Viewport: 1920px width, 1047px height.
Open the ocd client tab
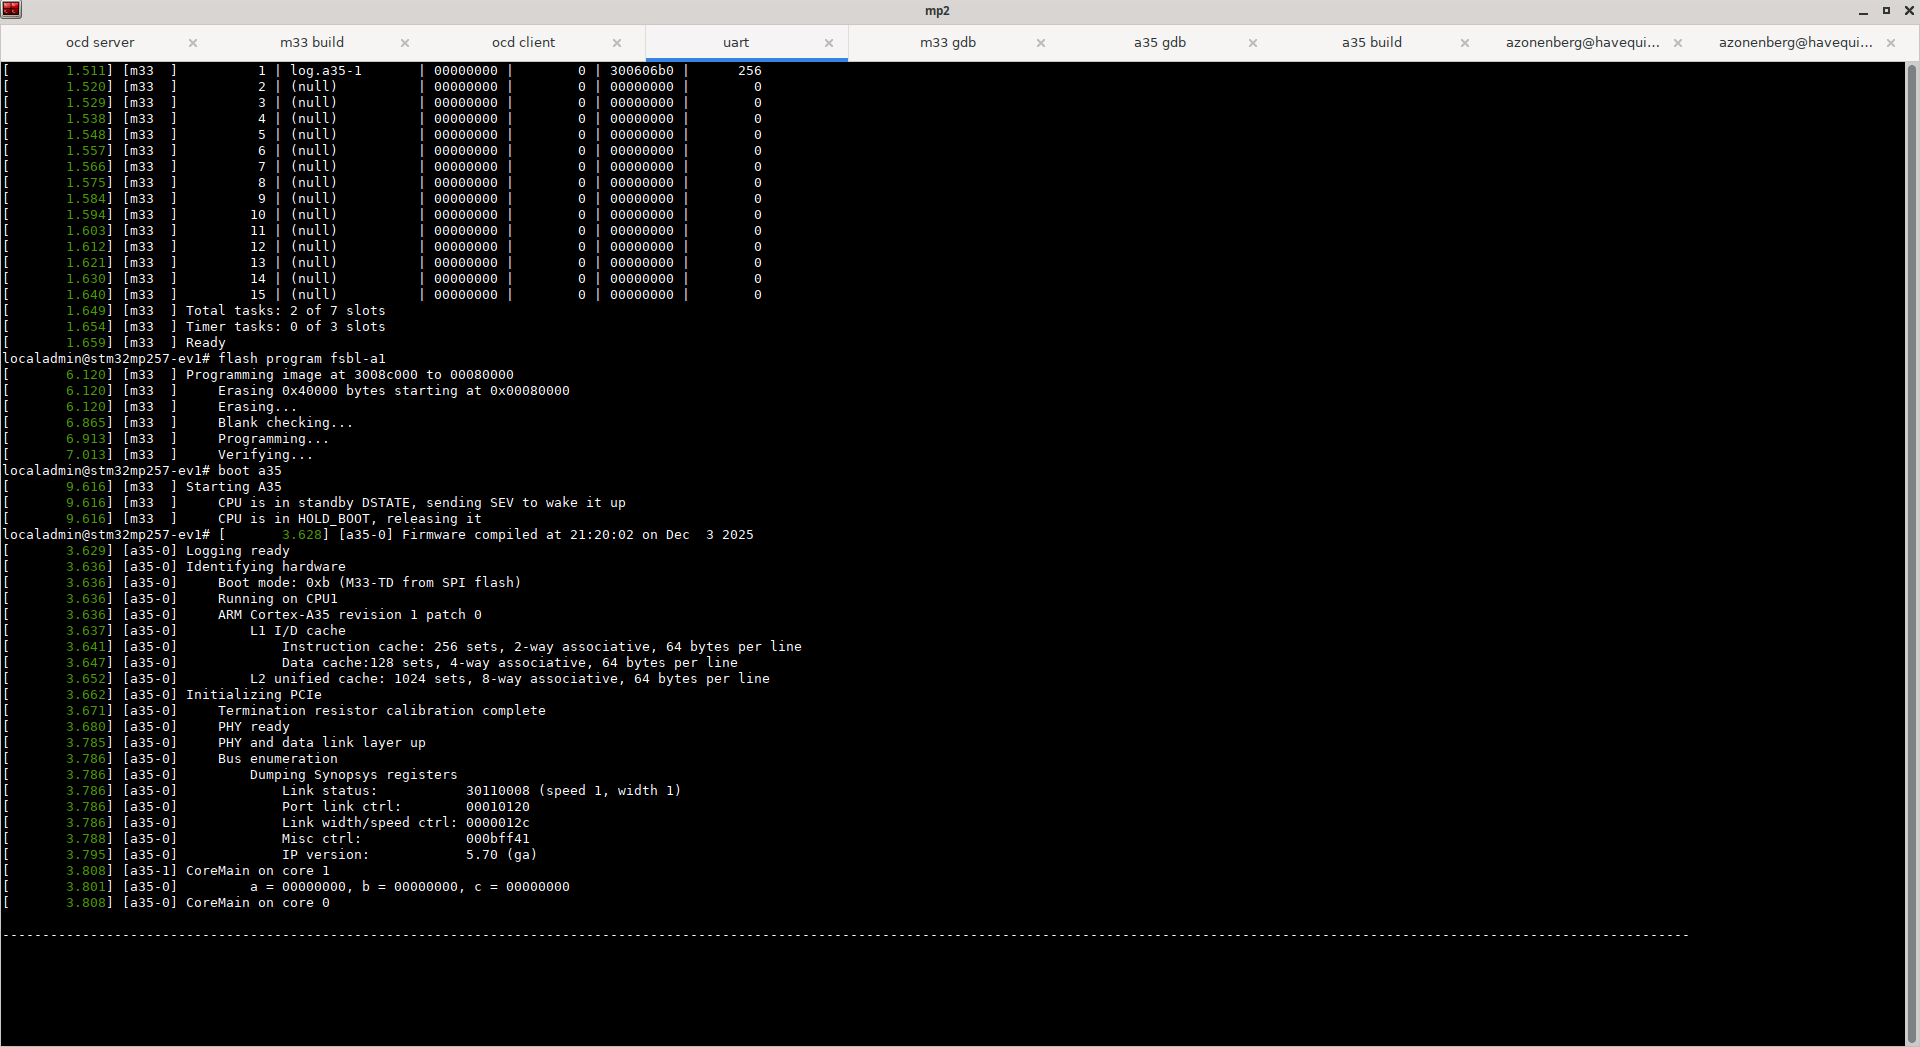[x=523, y=43]
